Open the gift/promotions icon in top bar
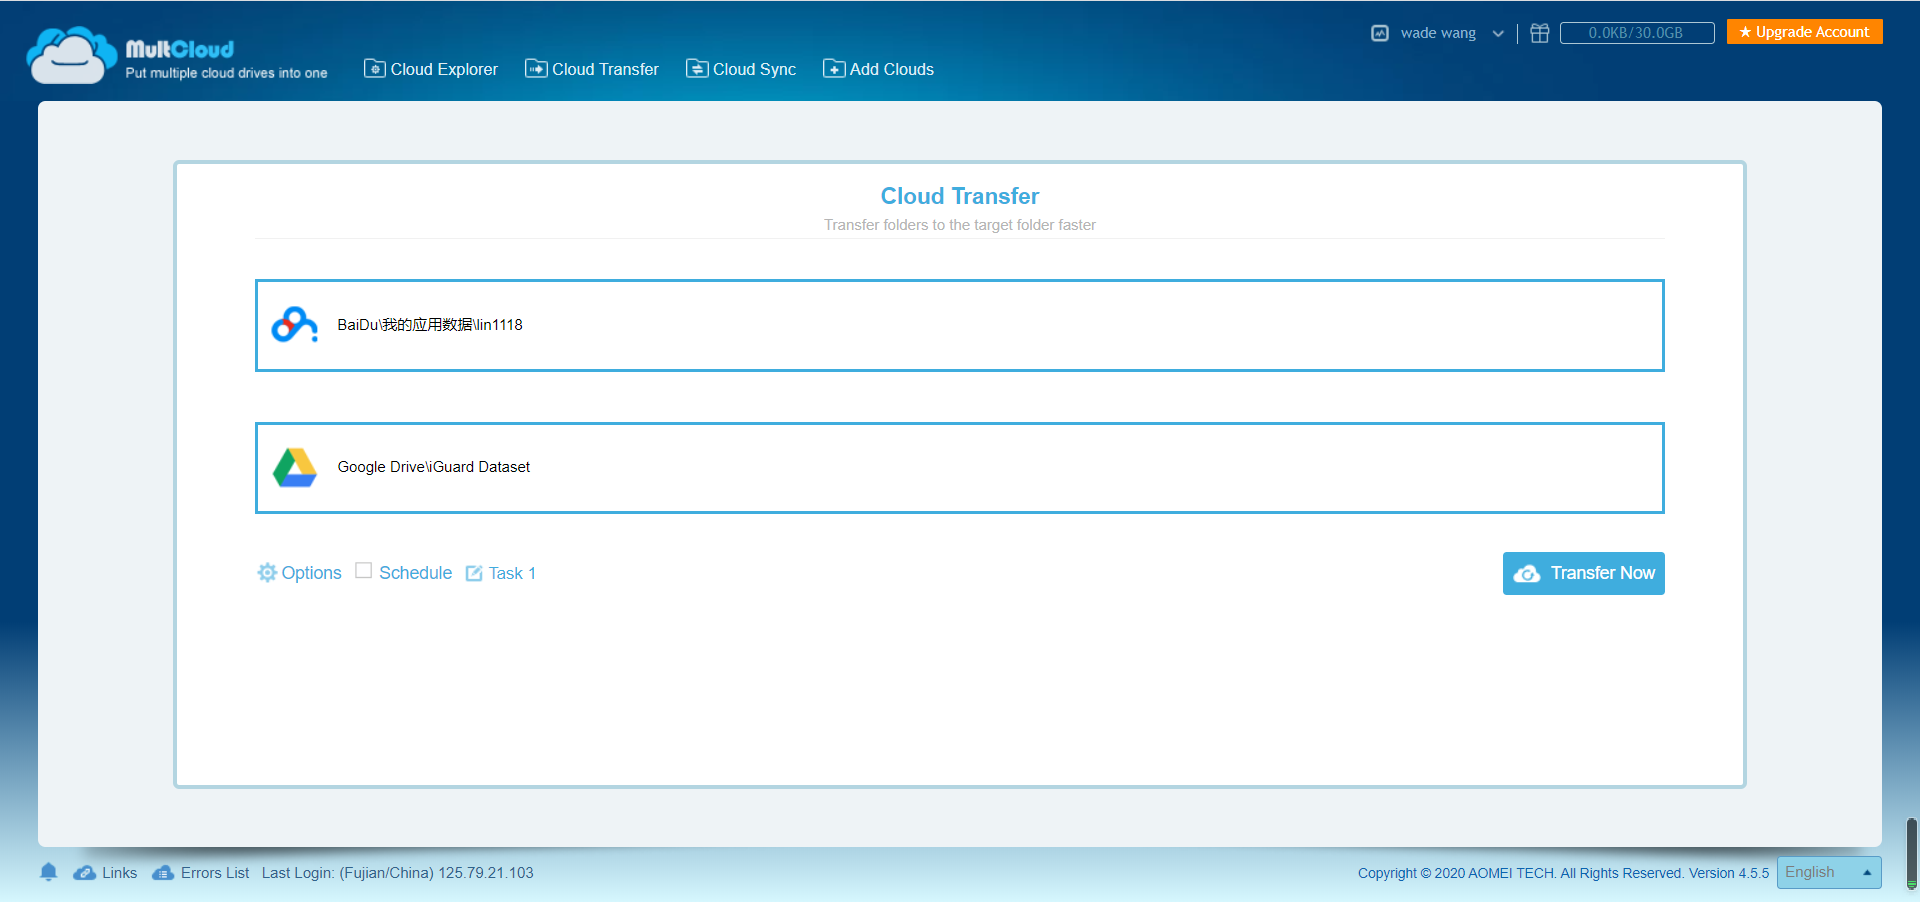Screen dimensions: 1920x902 pos(1539,32)
